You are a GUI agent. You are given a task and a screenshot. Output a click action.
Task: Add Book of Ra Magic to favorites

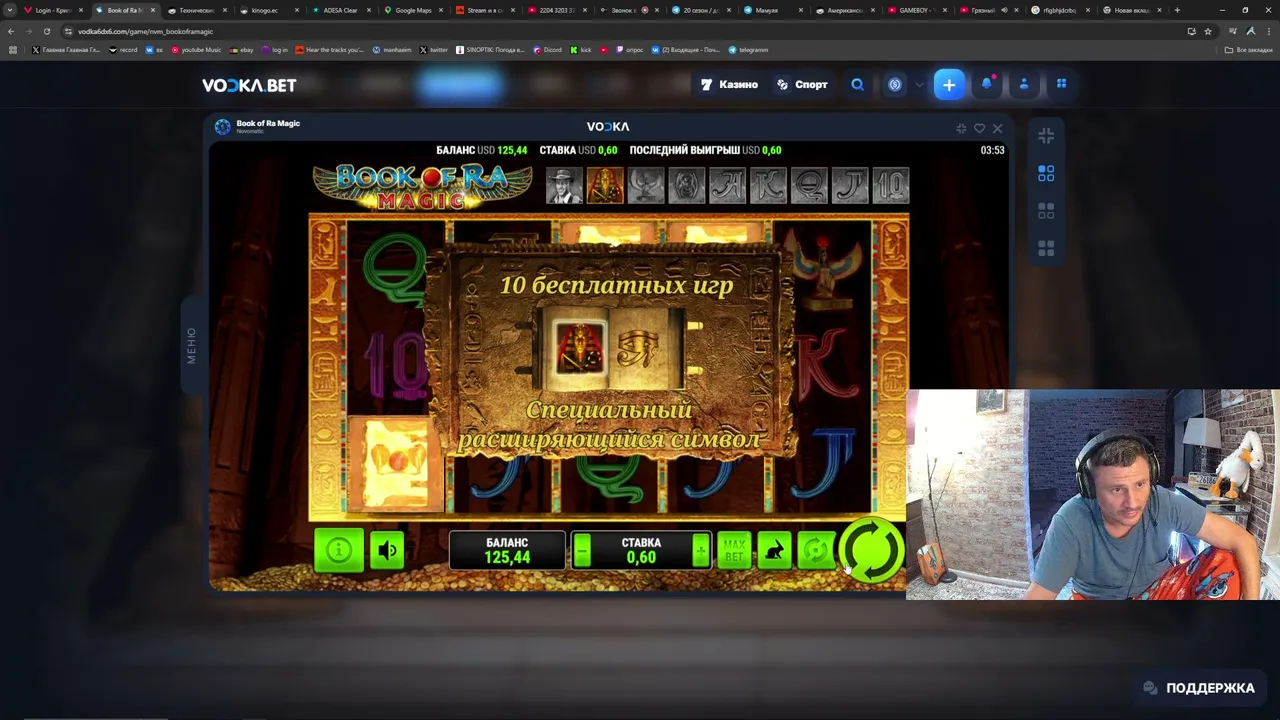tap(979, 128)
